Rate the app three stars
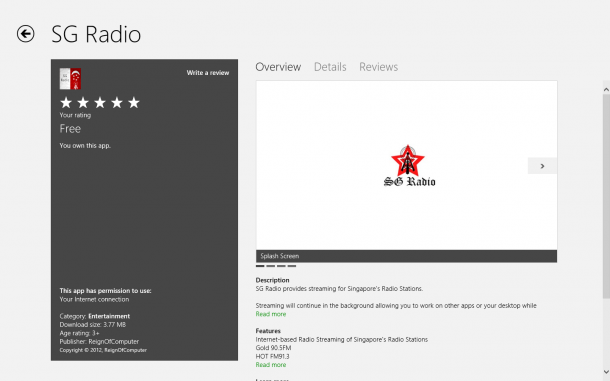The image size is (610, 381). (x=100, y=103)
